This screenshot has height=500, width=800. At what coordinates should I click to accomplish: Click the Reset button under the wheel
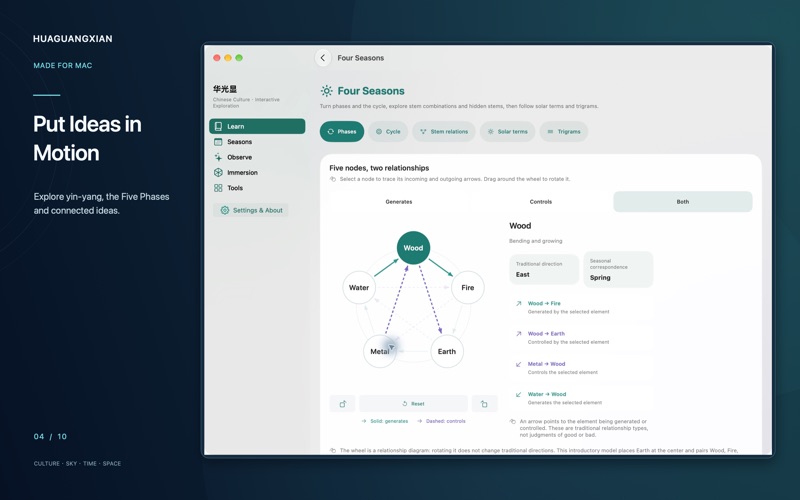point(413,404)
